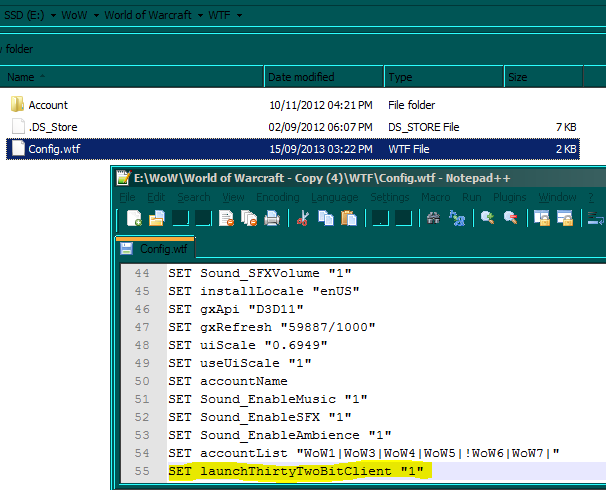Image resolution: width=606 pixels, height=490 pixels.
Task: Open the Edit menu in Notepad++
Action: point(156,197)
